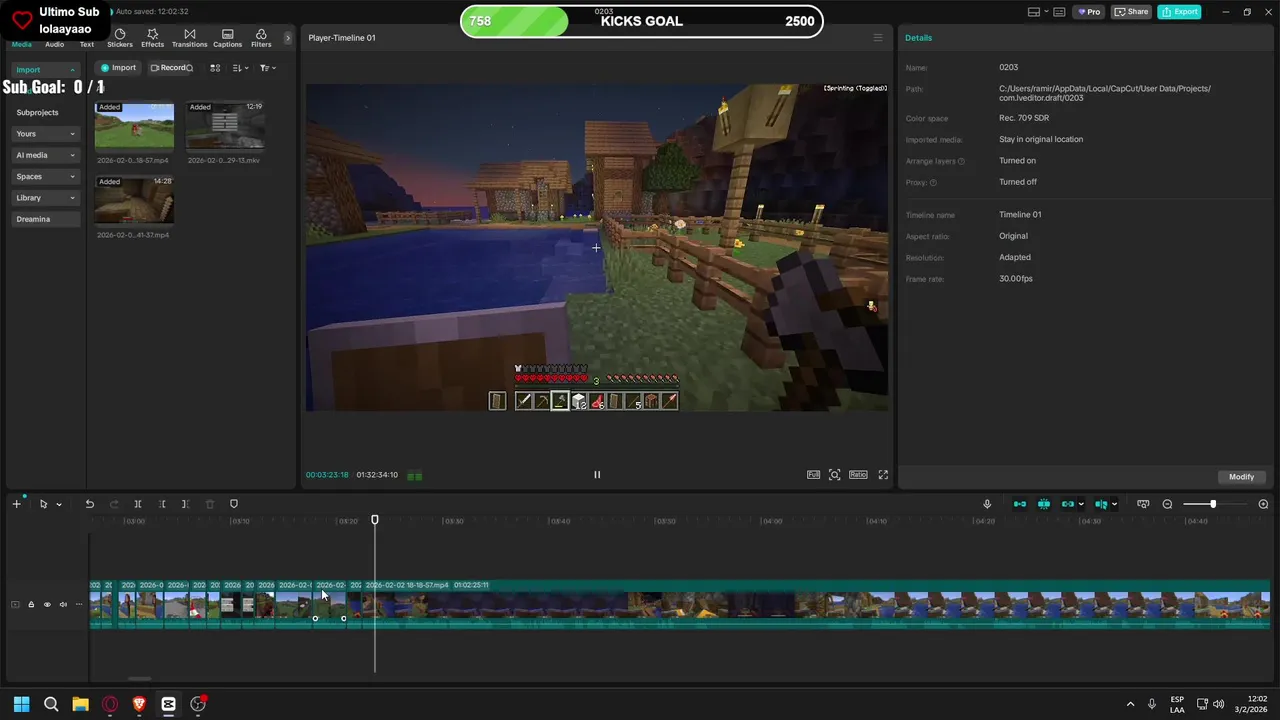
Task: Switch to the Audio tab
Action: [54, 44]
